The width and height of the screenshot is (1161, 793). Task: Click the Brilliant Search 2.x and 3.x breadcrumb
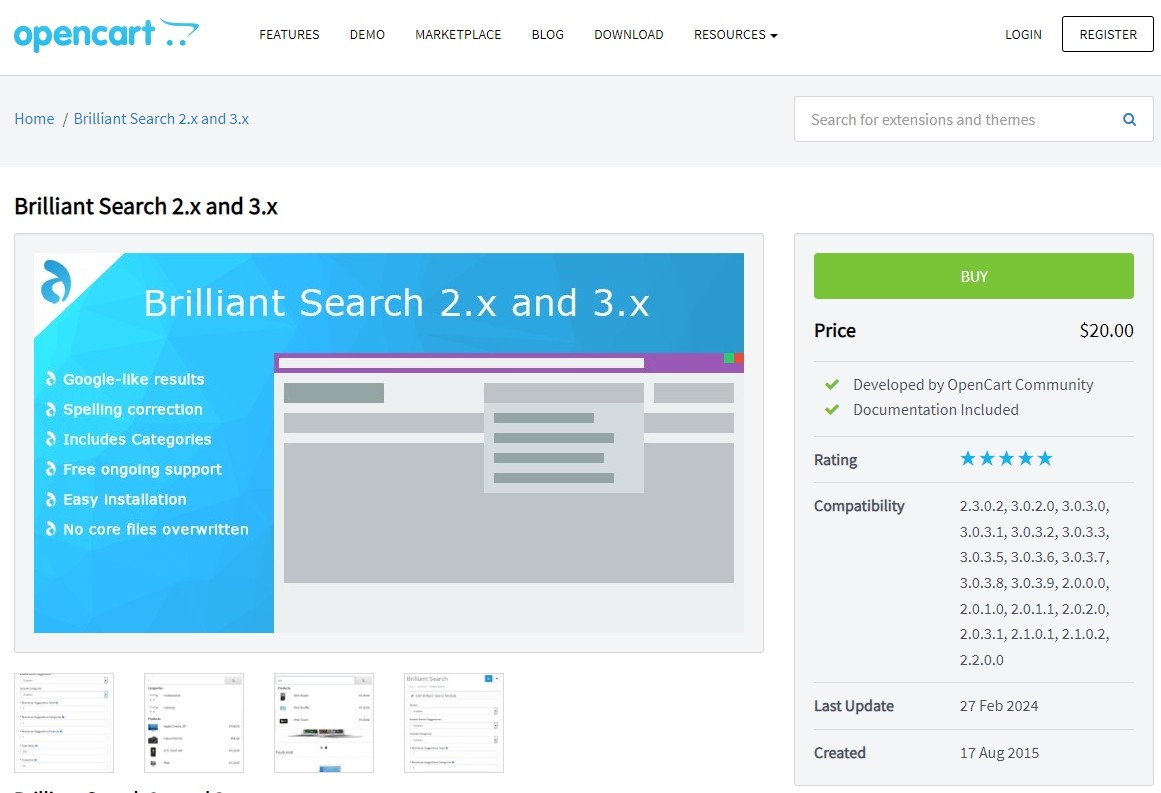click(x=161, y=118)
